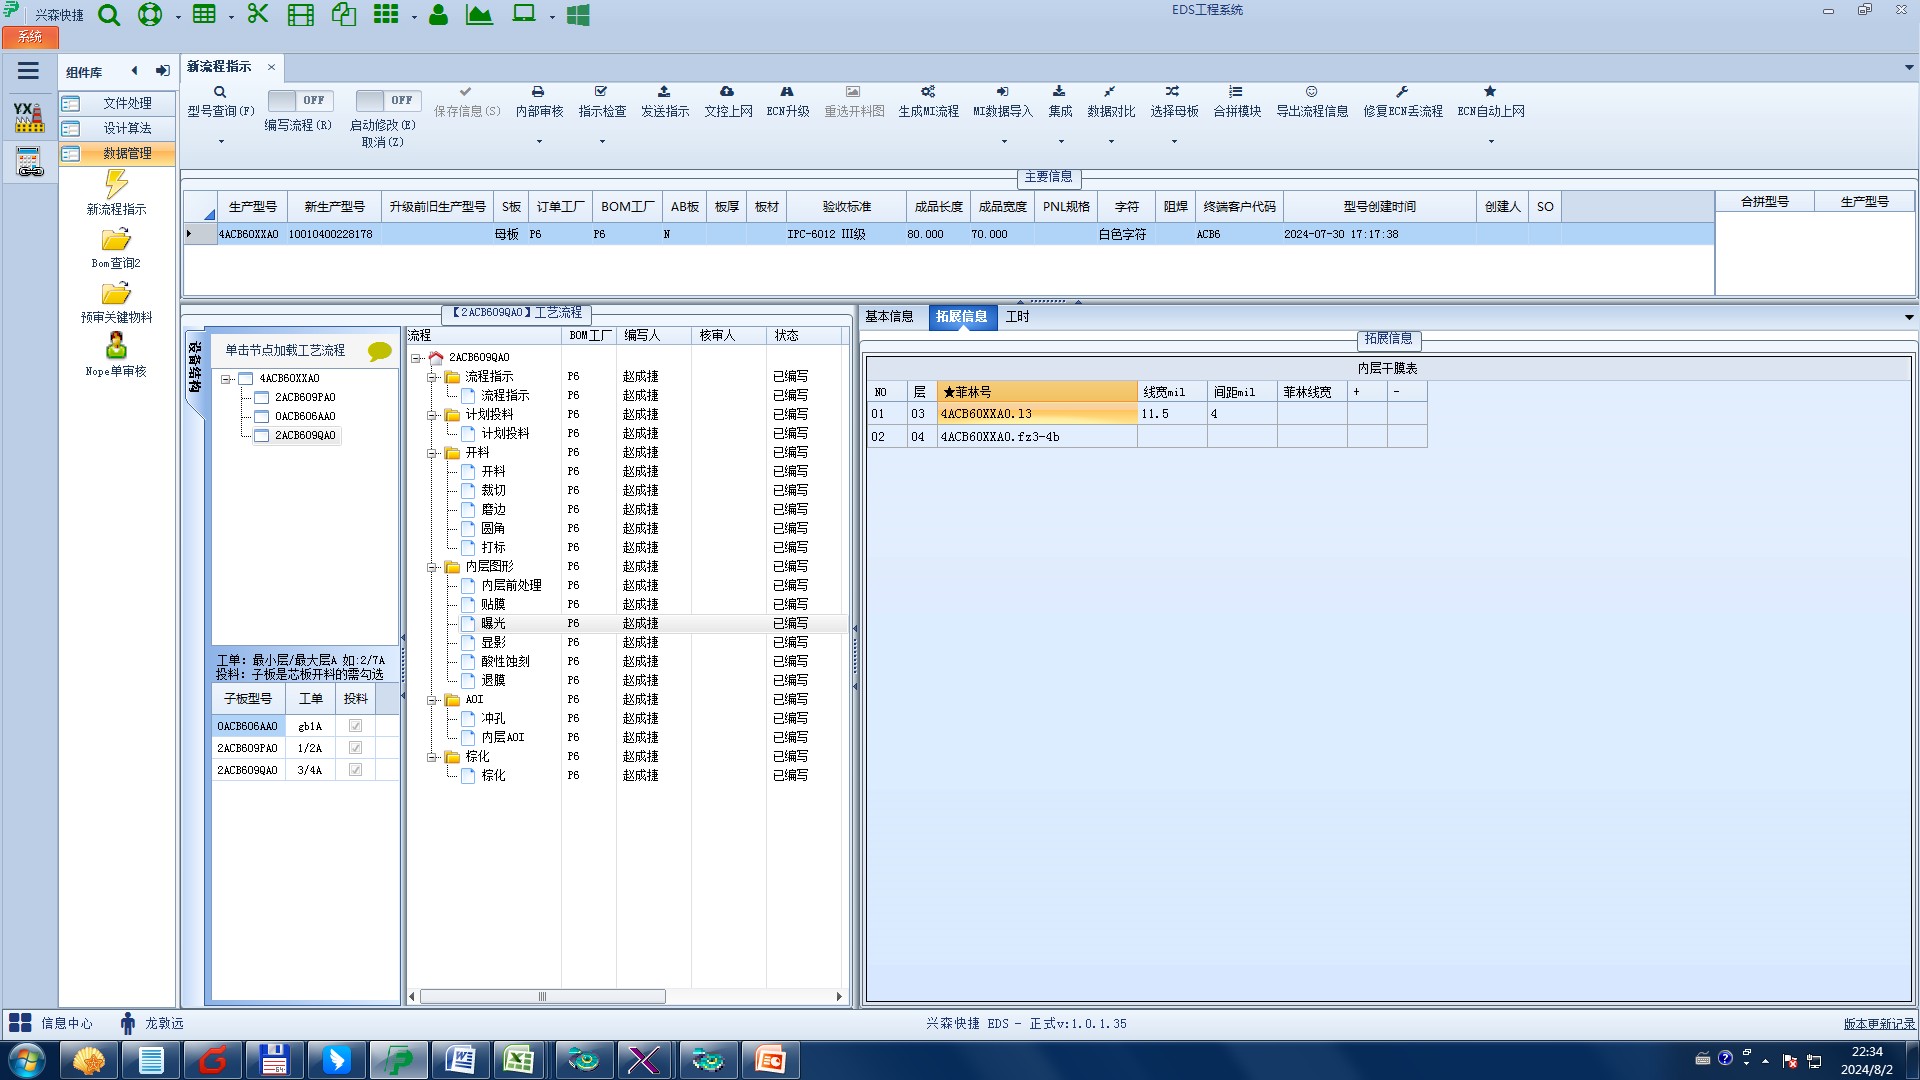1920x1080 pixels.
Task: Click the 导出流程信息 smiley icon
Action: pos(1311,92)
